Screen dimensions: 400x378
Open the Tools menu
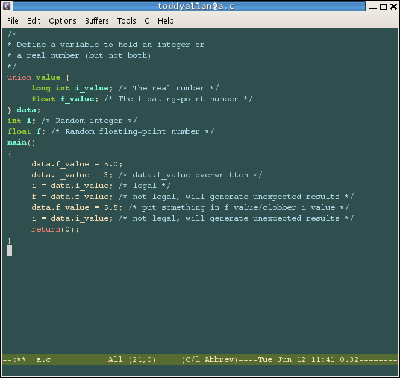[x=126, y=21]
